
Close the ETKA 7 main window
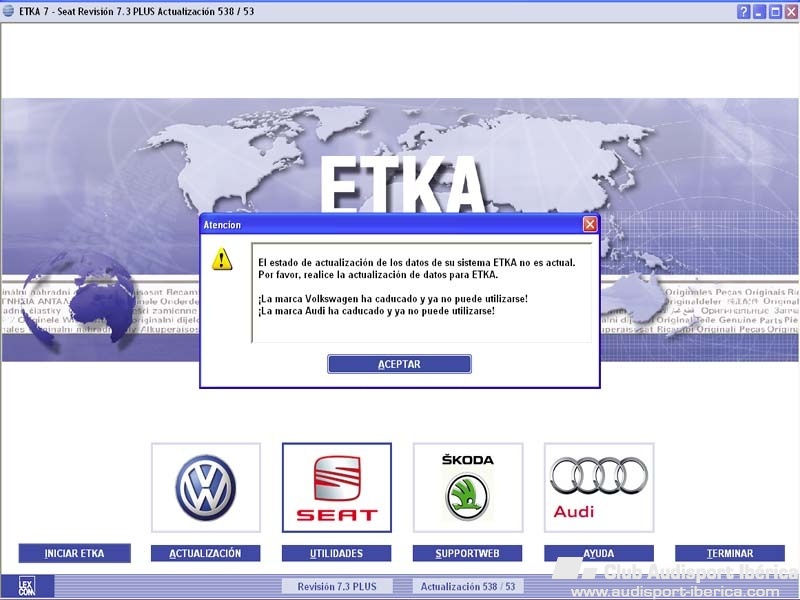coord(791,12)
